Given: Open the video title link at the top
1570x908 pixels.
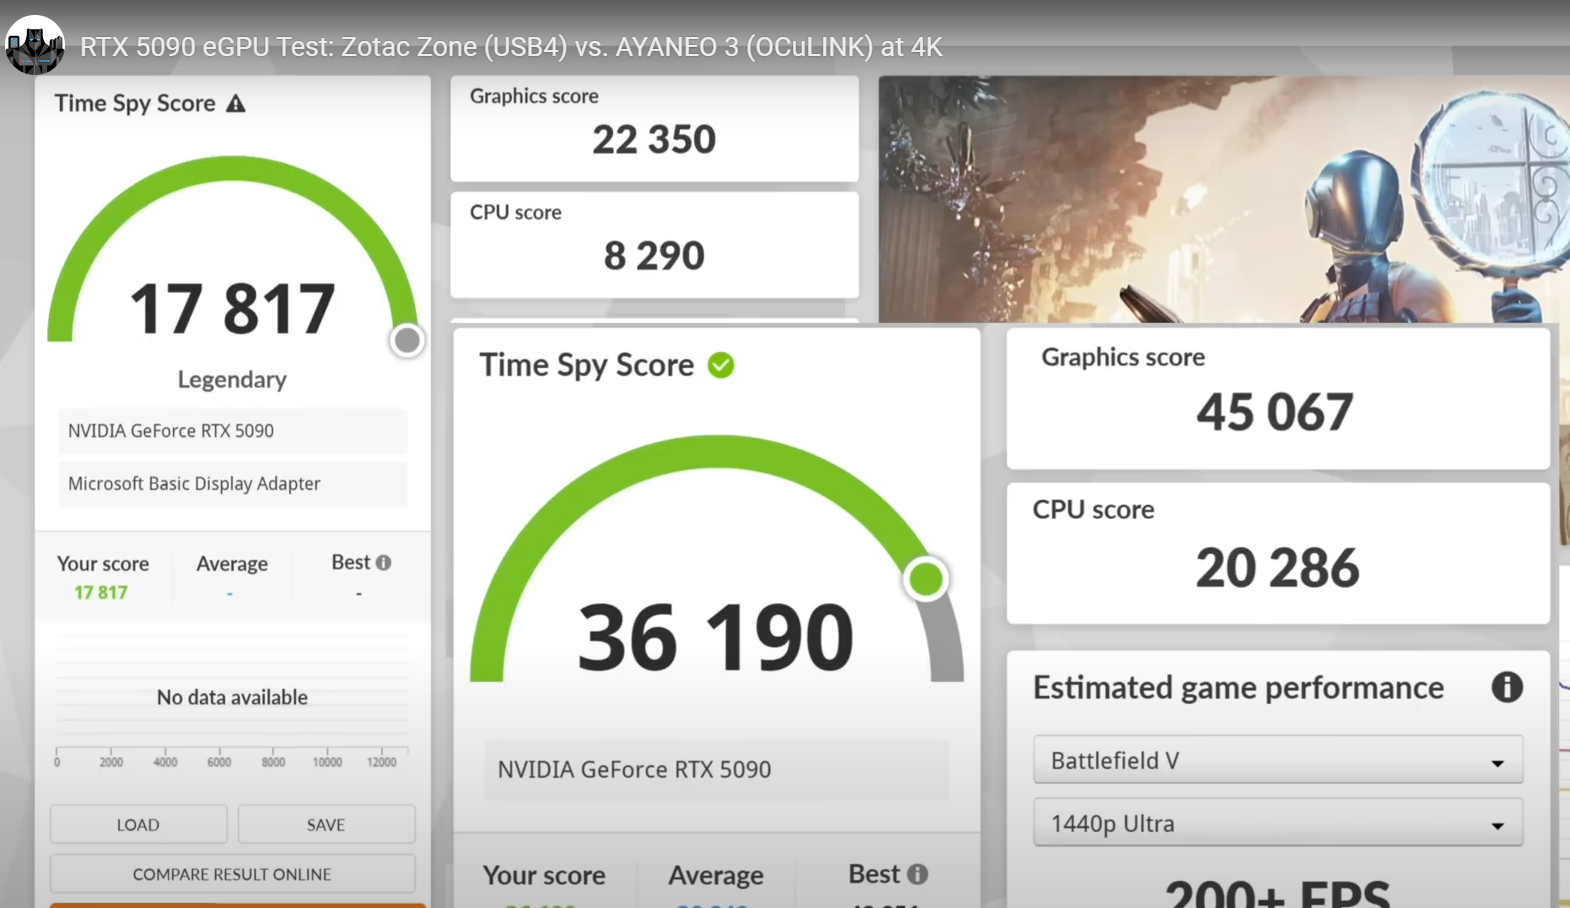Looking at the screenshot, I should coord(511,47).
